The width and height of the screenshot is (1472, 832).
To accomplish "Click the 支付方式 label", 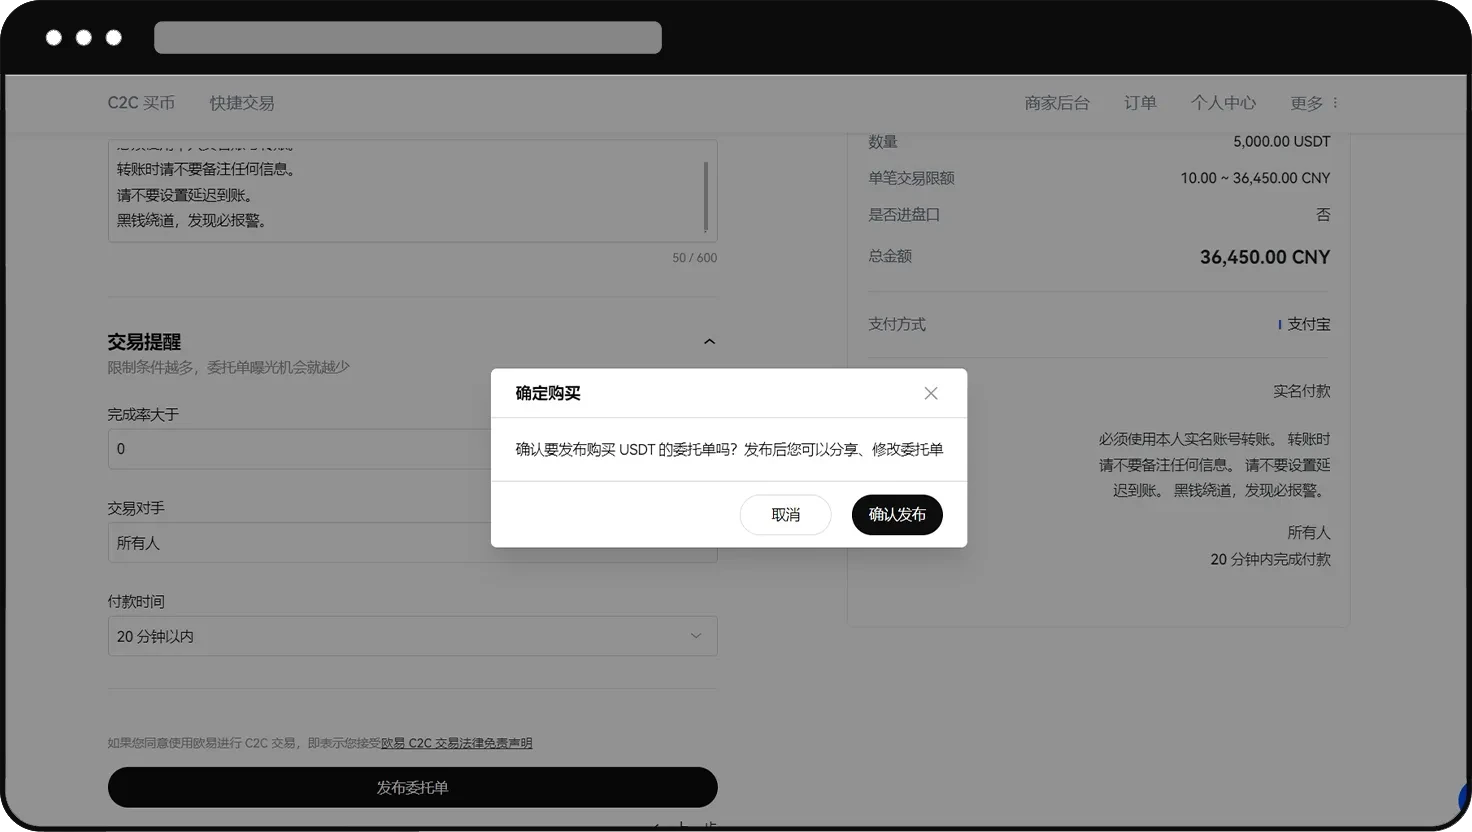I will click(x=897, y=324).
